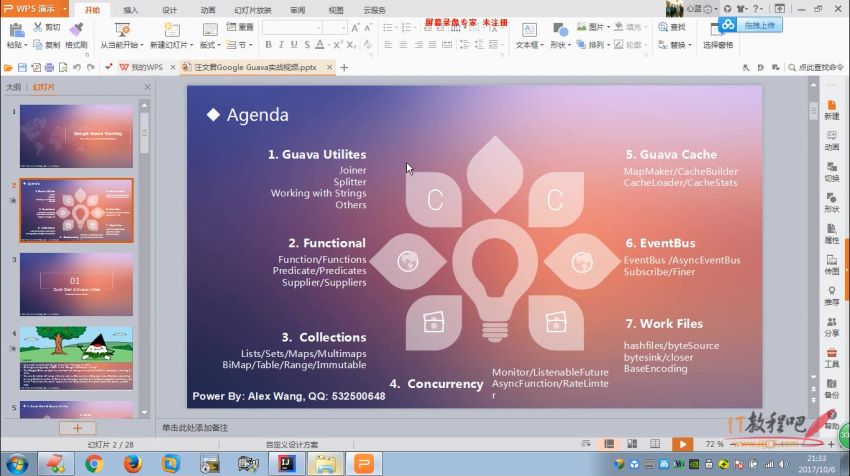Open Recommend (推荐) lightbulb in right sidebar

pyautogui.click(x=832, y=295)
